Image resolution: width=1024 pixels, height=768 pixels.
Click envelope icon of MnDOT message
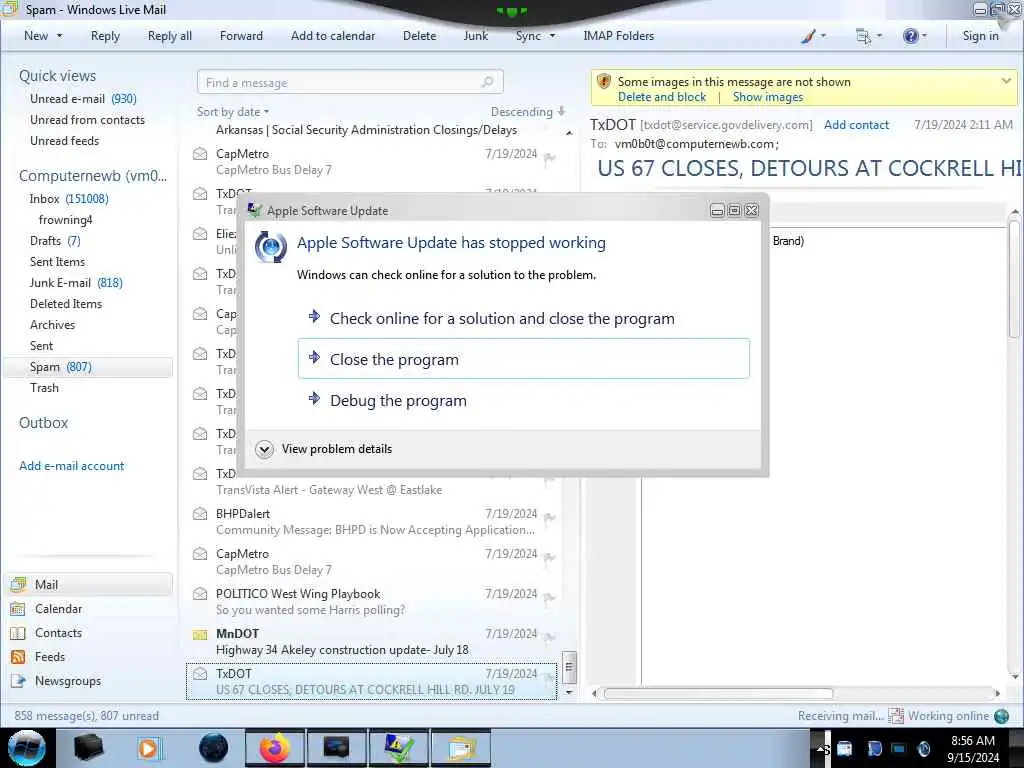(200, 634)
